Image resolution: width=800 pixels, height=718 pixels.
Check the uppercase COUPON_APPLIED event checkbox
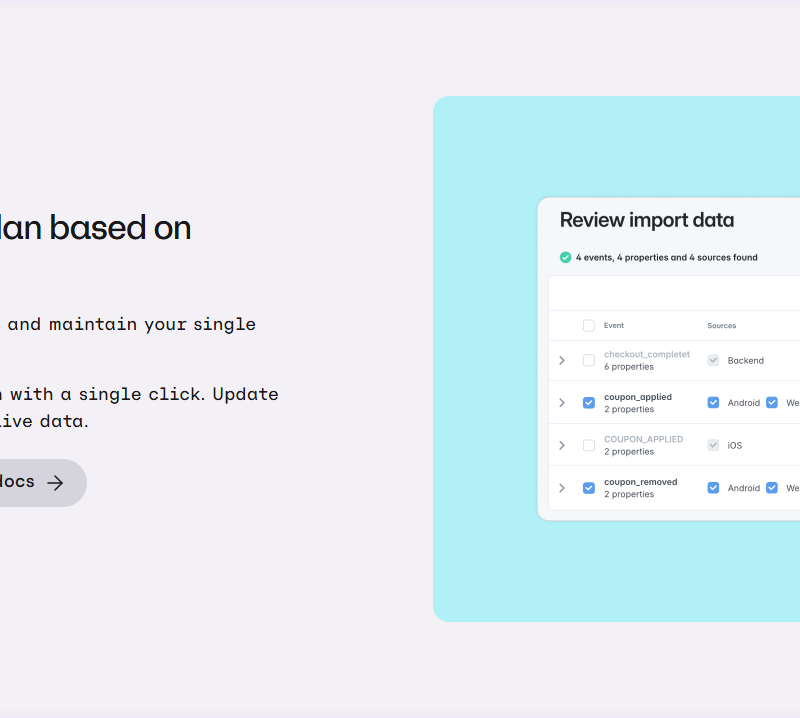point(589,445)
